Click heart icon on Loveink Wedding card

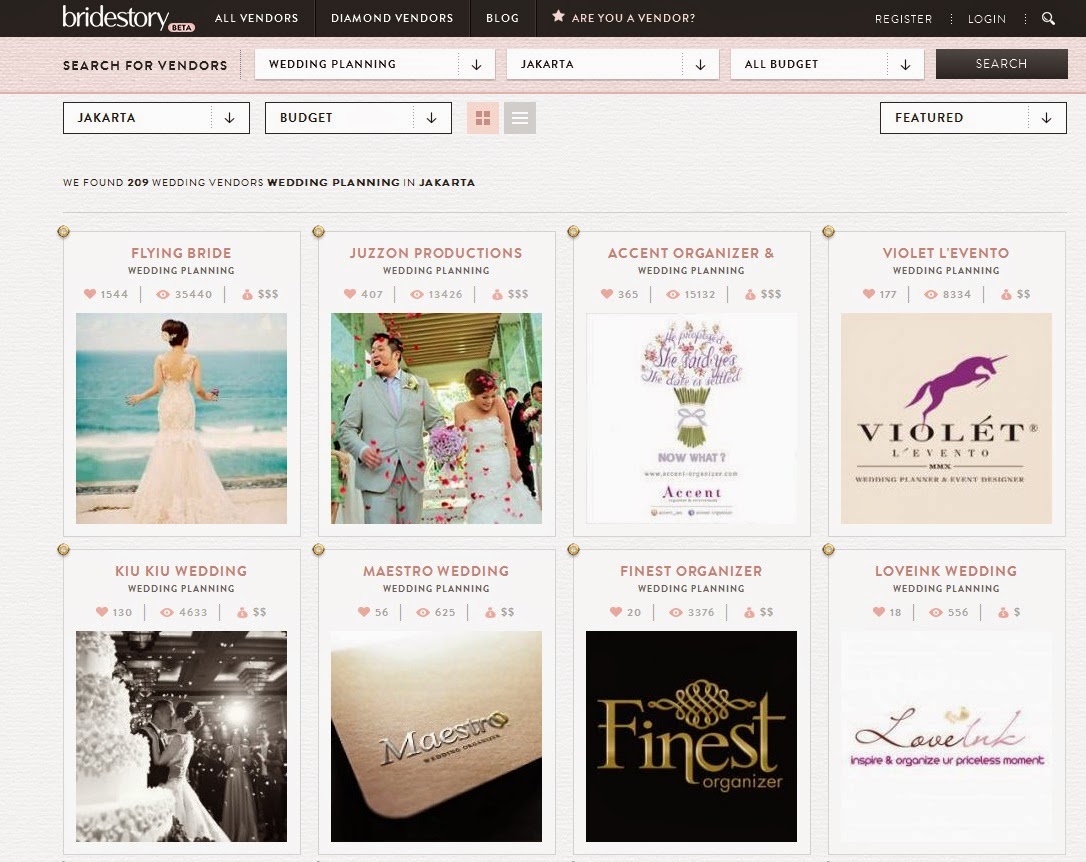tap(879, 611)
